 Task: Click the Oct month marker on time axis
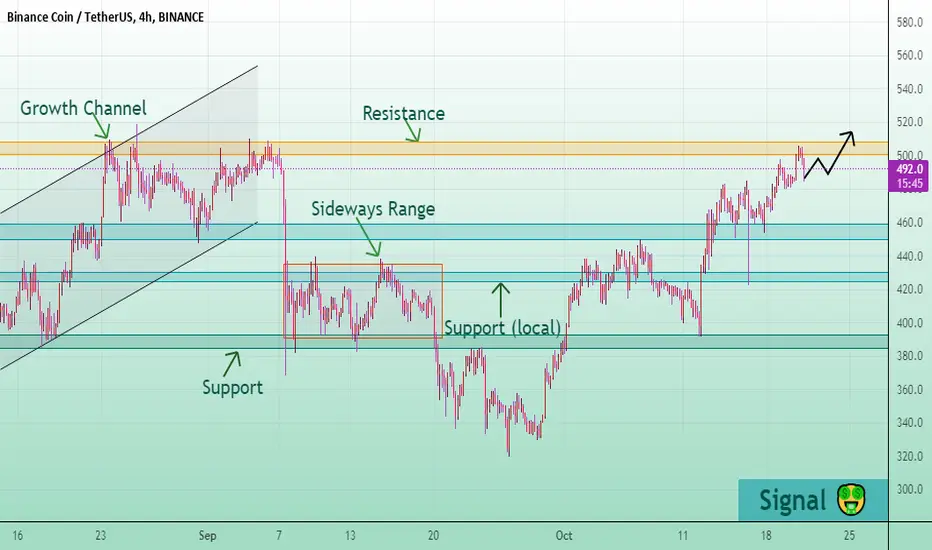[x=563, y=536]
